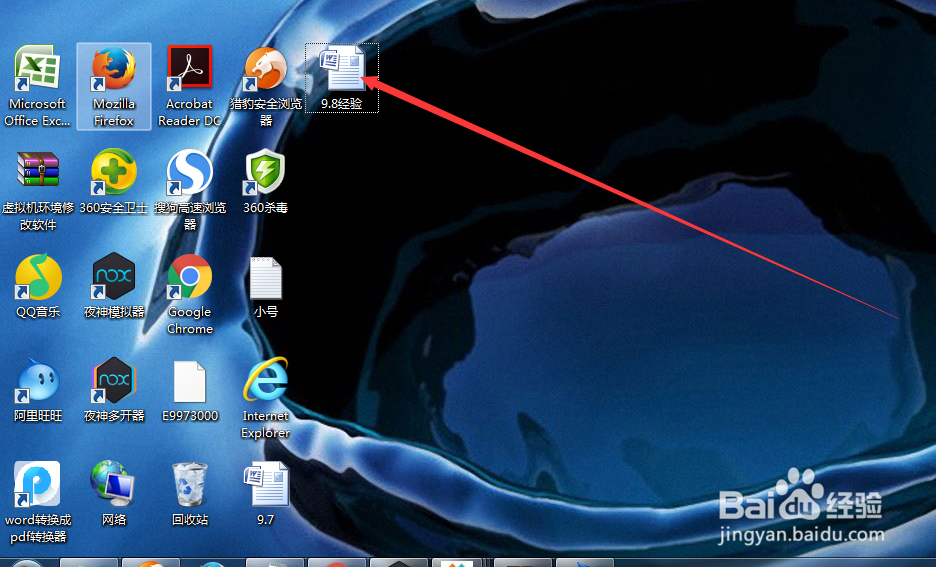
Task: Select the 9.7 Word document
Action: click(x=266, y=493)
